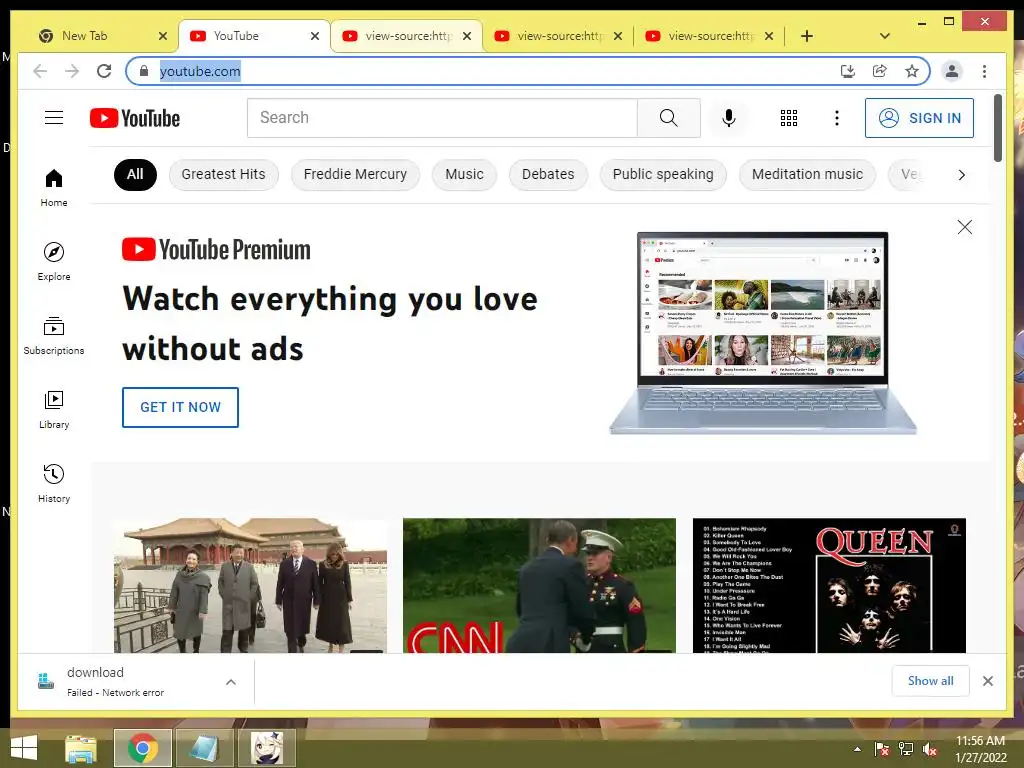1024x768 pixels.
Task: Filter by Greatest Hits chip
Action: click(223, 174)
